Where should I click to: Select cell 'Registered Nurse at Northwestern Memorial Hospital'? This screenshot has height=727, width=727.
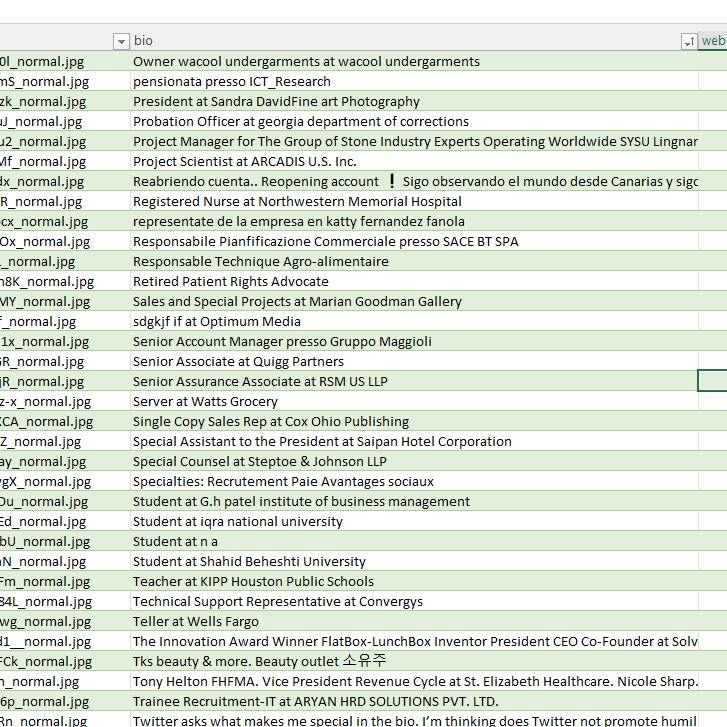point(414,201)
